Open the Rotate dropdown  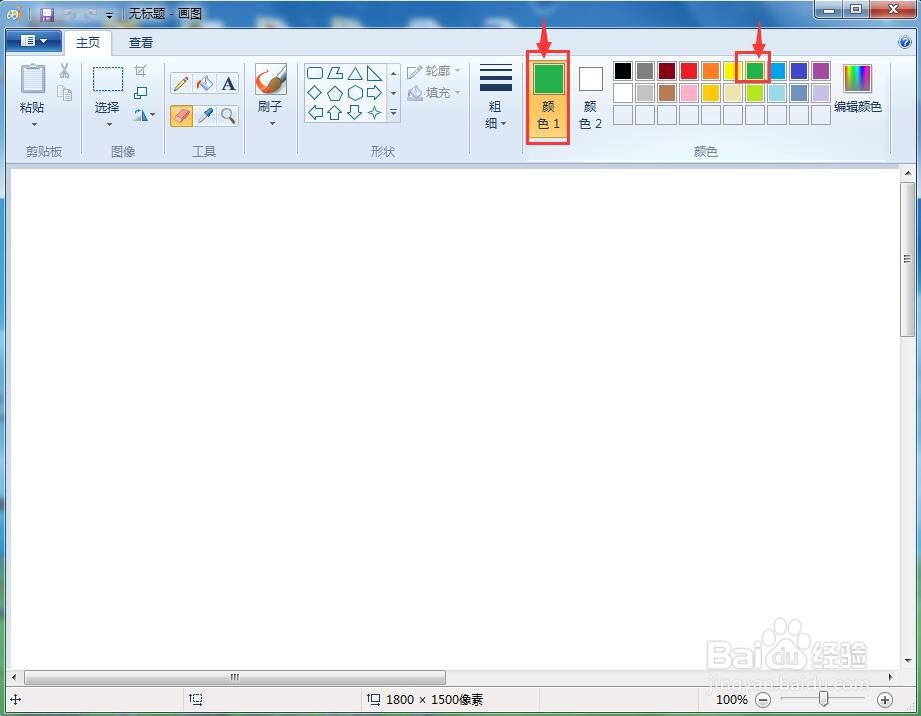(143, 115)
